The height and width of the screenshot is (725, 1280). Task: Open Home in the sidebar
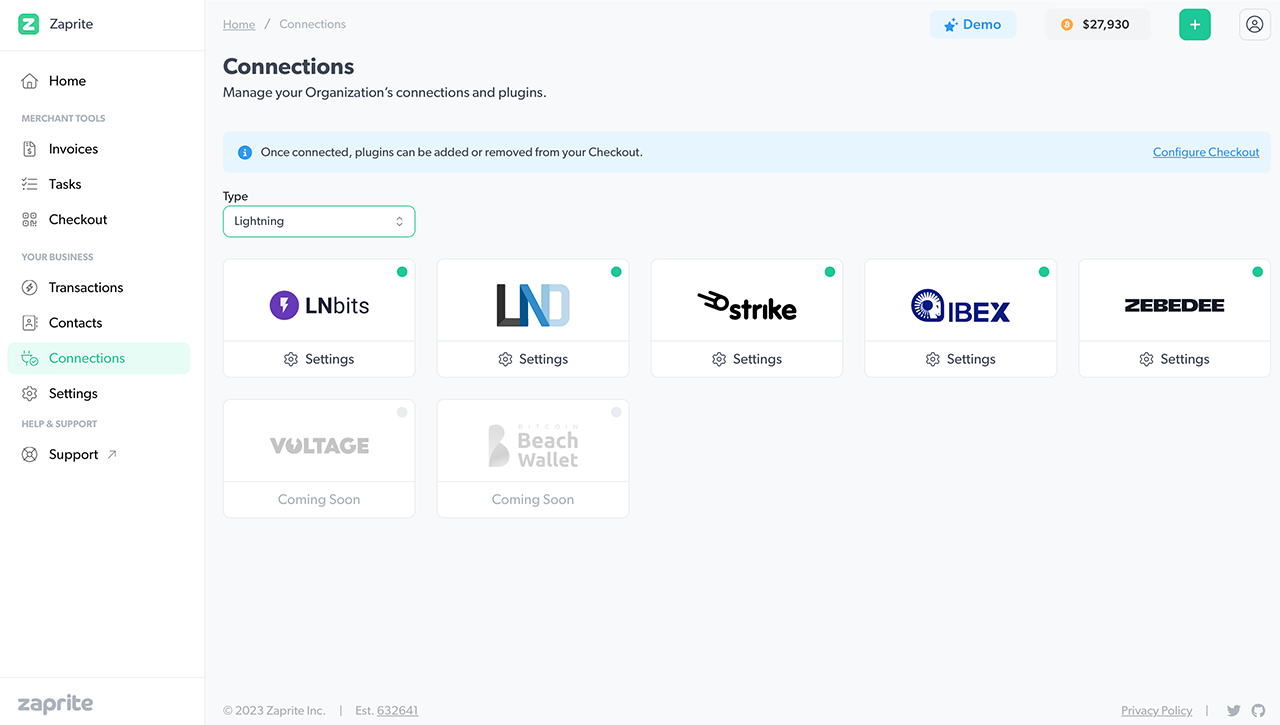[x=98, y=81]
